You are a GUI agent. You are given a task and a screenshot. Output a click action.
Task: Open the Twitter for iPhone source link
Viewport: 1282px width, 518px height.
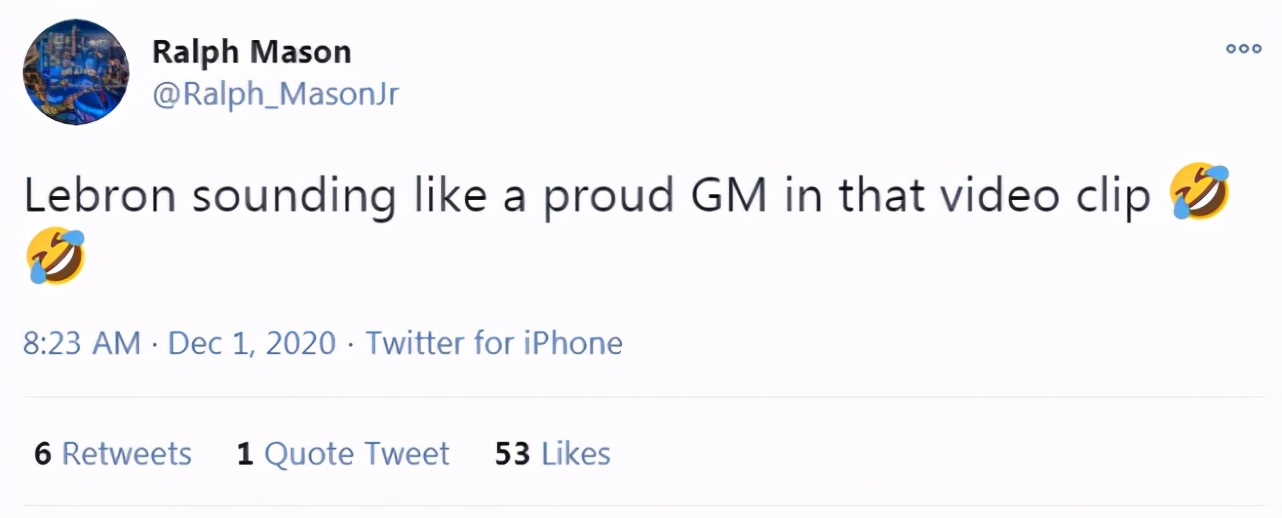pos(494,344)
